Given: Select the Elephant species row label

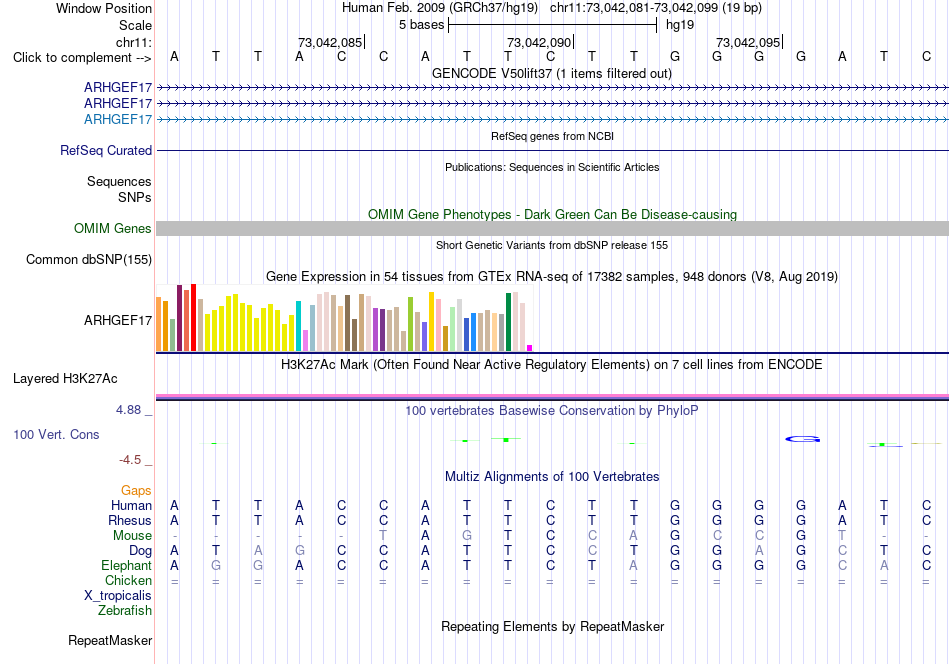Looking at the screenshot, I should pyautogui.click(x=126, y=565).
